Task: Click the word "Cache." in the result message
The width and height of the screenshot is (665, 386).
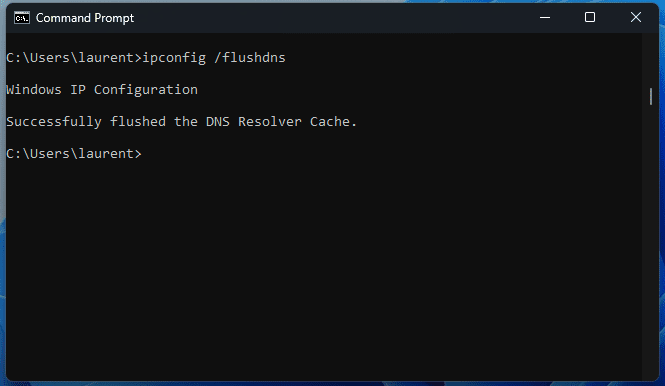Action: click(333, 122)
